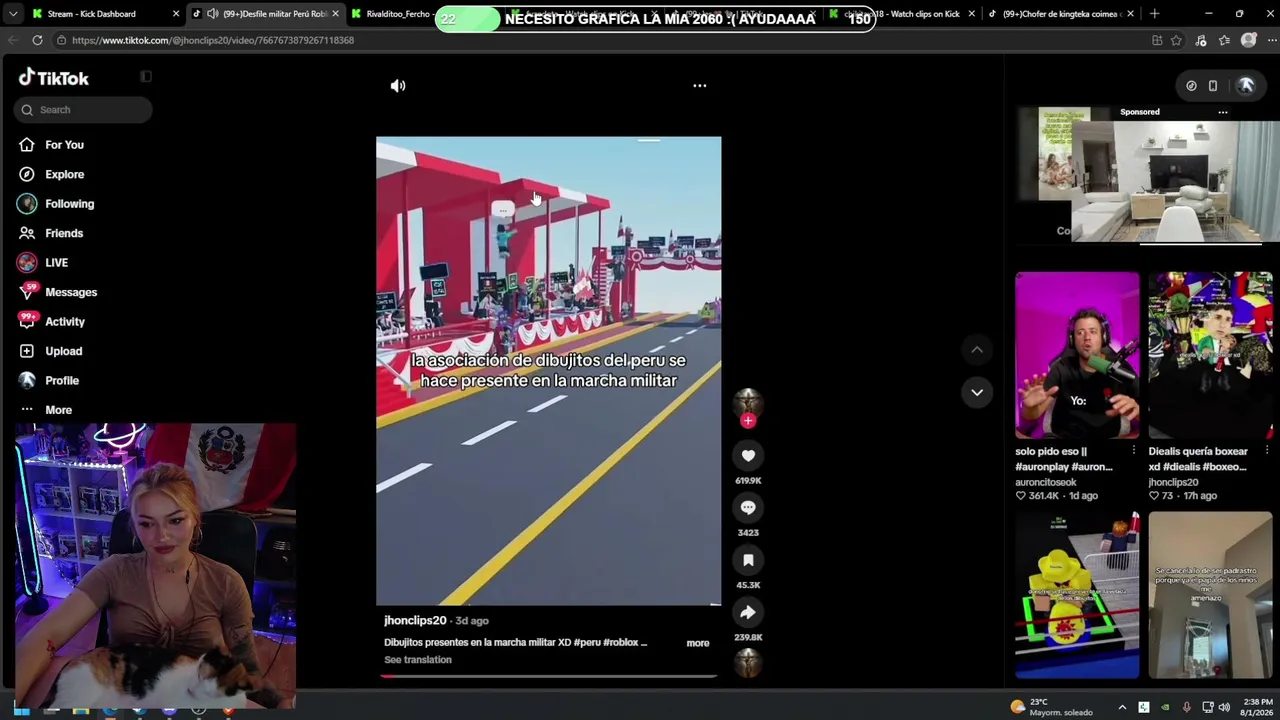Open the For You feed
This screenshot has width=1280, height=720.
coord(64,145)
